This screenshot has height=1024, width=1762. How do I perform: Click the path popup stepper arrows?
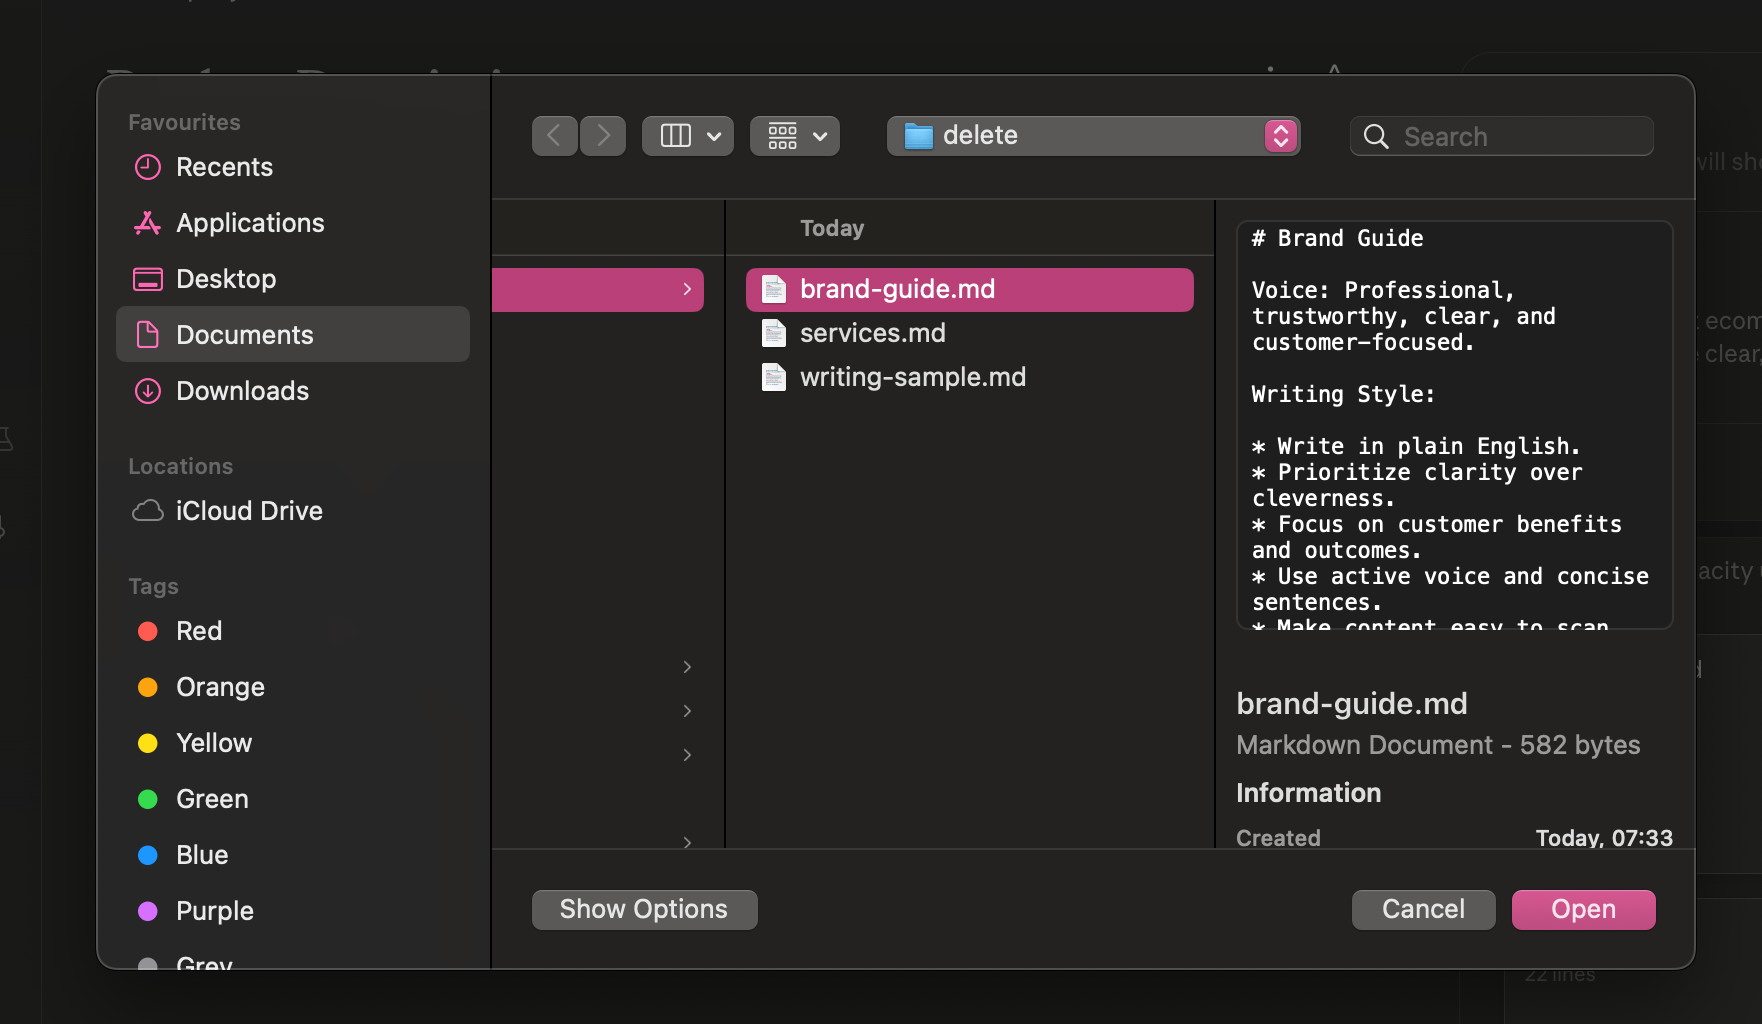[1281, 136]
